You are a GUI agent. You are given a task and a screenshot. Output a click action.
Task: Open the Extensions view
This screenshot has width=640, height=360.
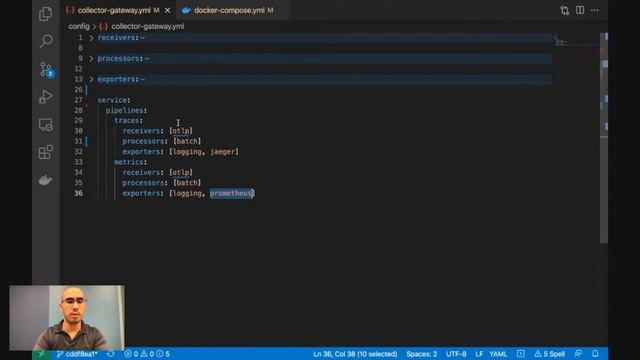46,152
